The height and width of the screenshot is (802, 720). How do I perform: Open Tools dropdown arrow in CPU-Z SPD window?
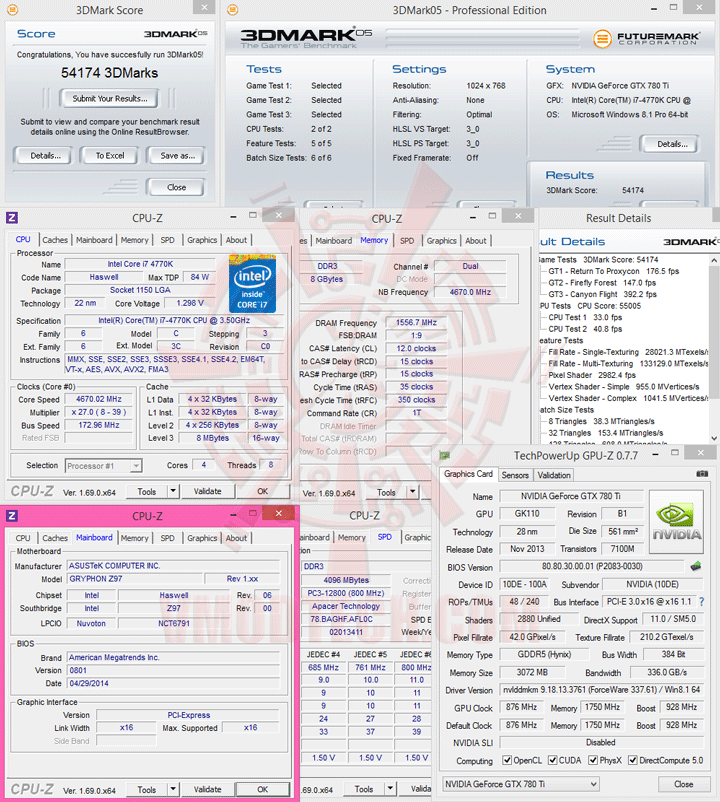(390, 789)
